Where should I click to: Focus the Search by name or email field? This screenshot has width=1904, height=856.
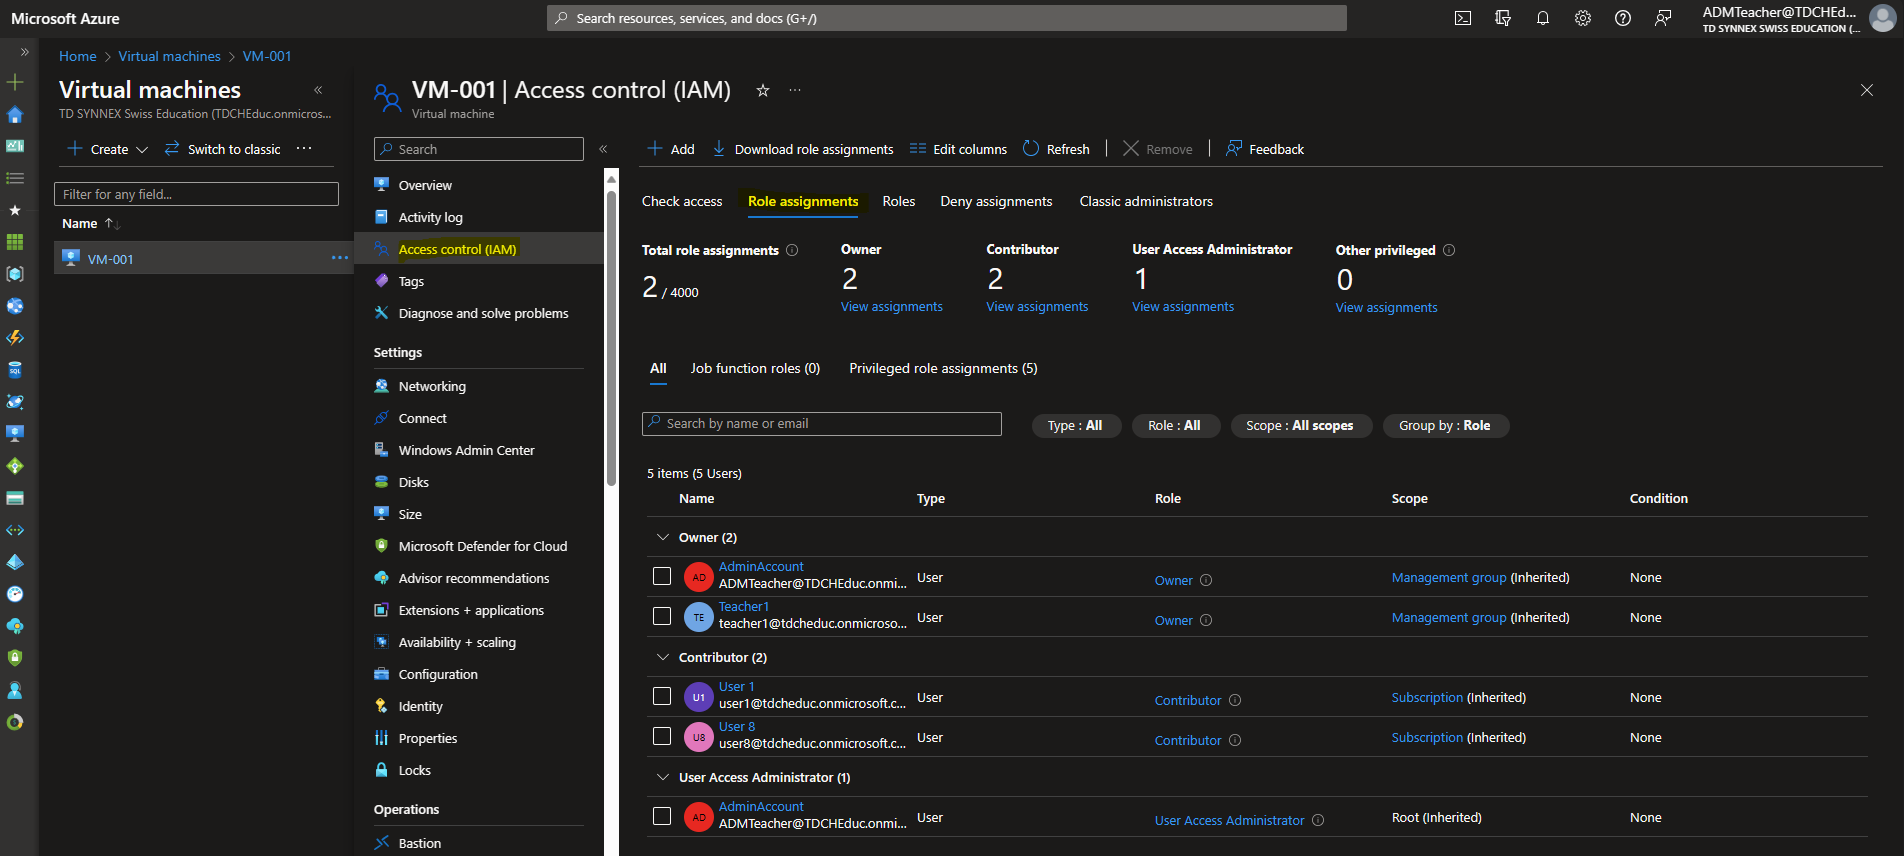(822, 424)
